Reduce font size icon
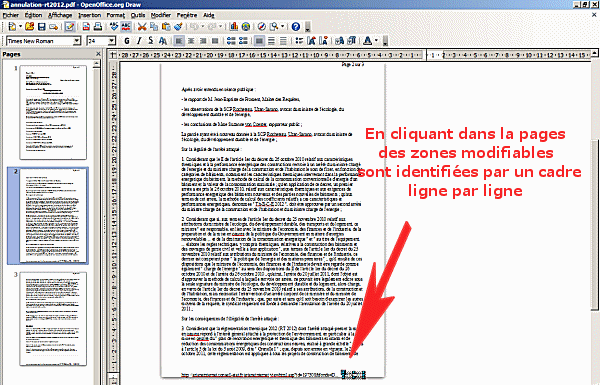 323,41
